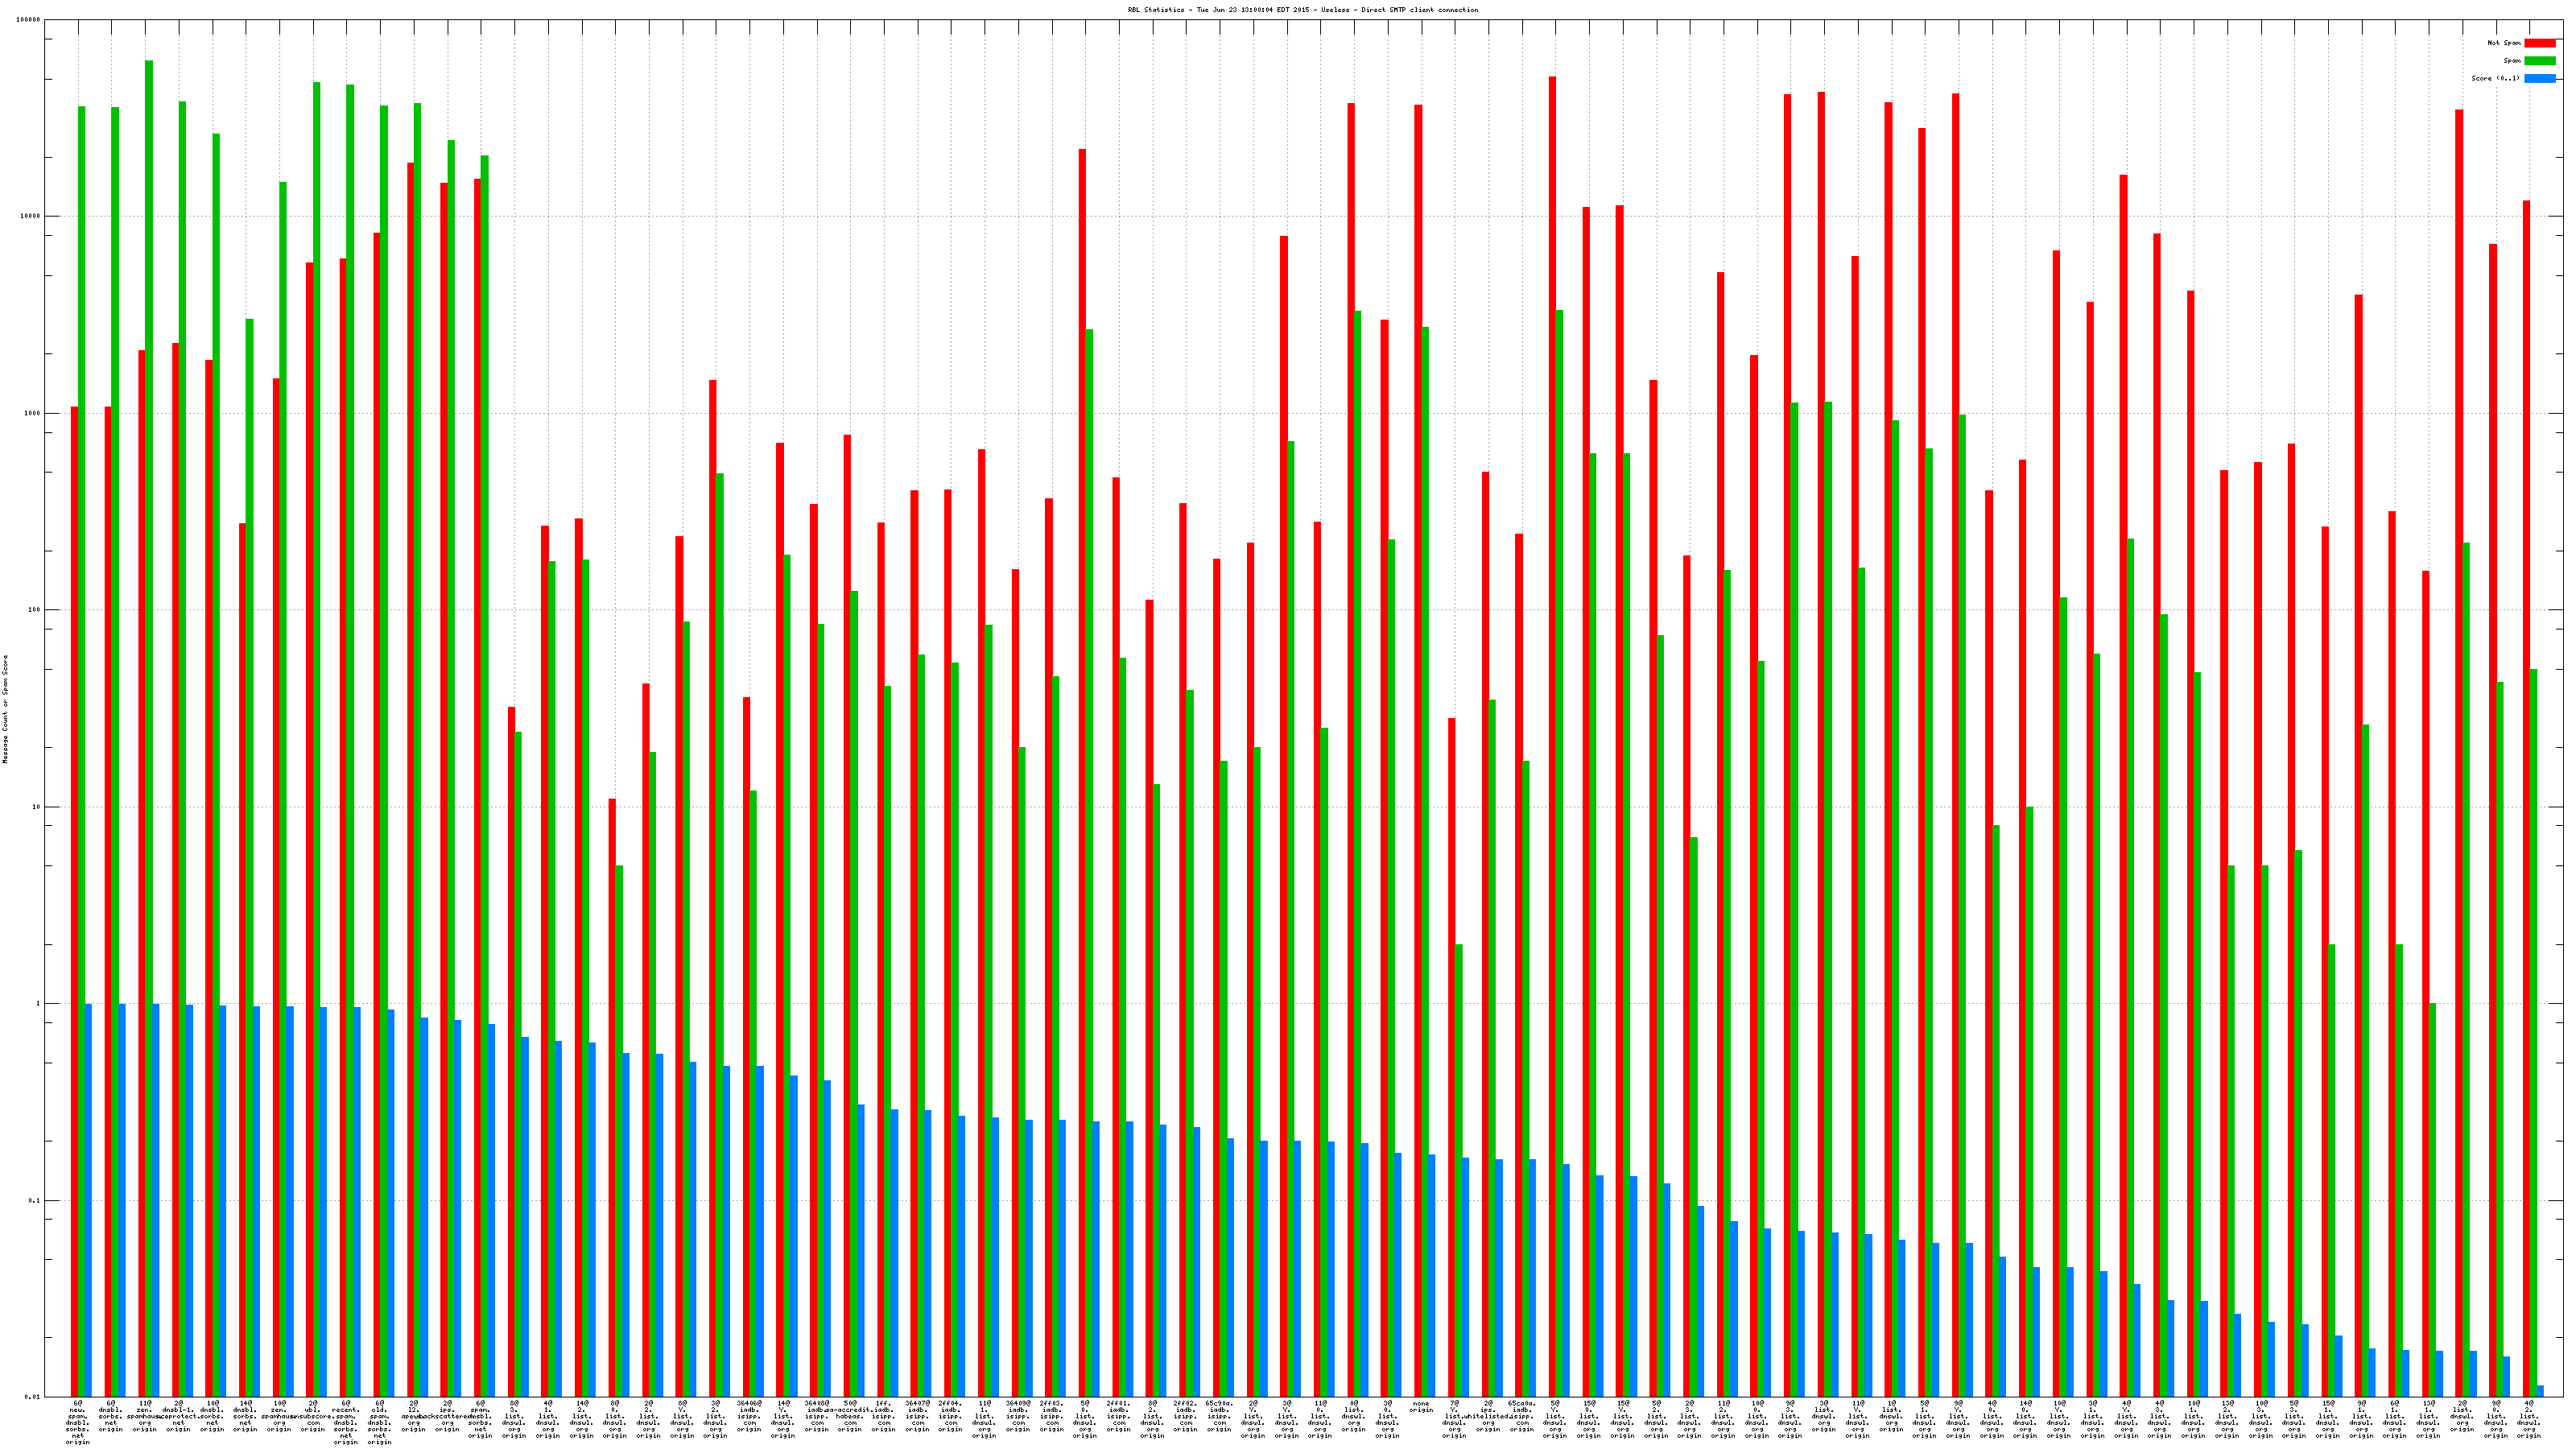Click the 0.1 y-axis tick label
Viewport: 2576px width, 1449px height.
point(35,1200)
